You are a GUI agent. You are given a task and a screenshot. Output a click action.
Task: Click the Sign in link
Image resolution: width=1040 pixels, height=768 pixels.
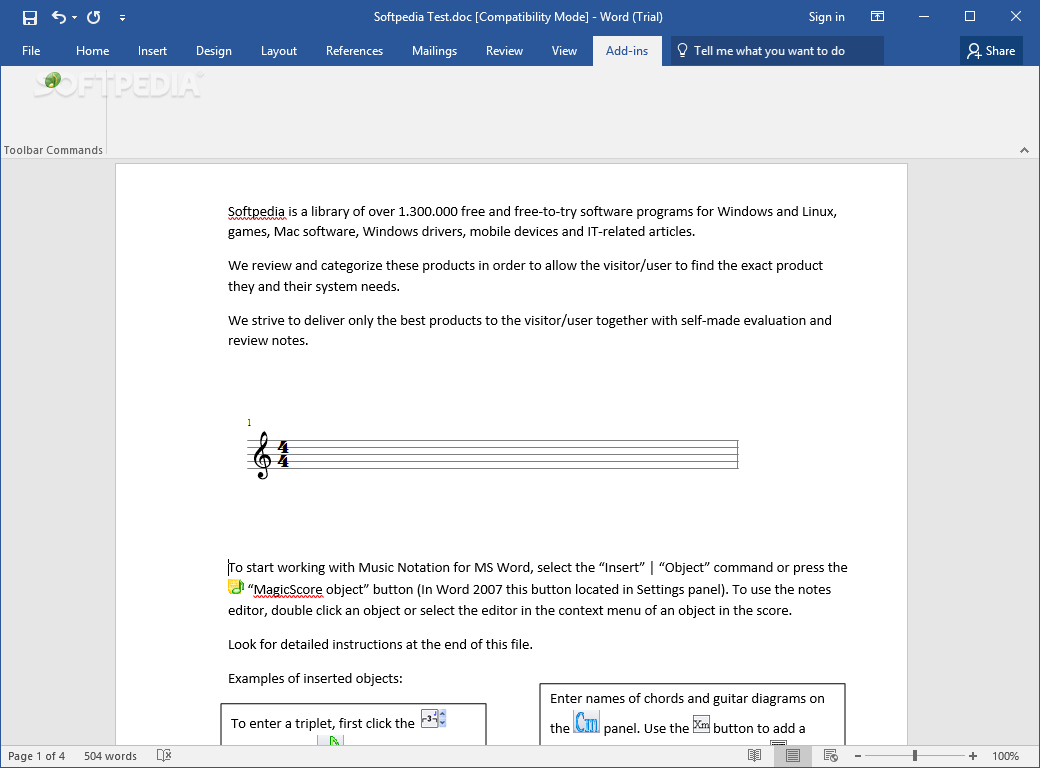coord(826,17)
